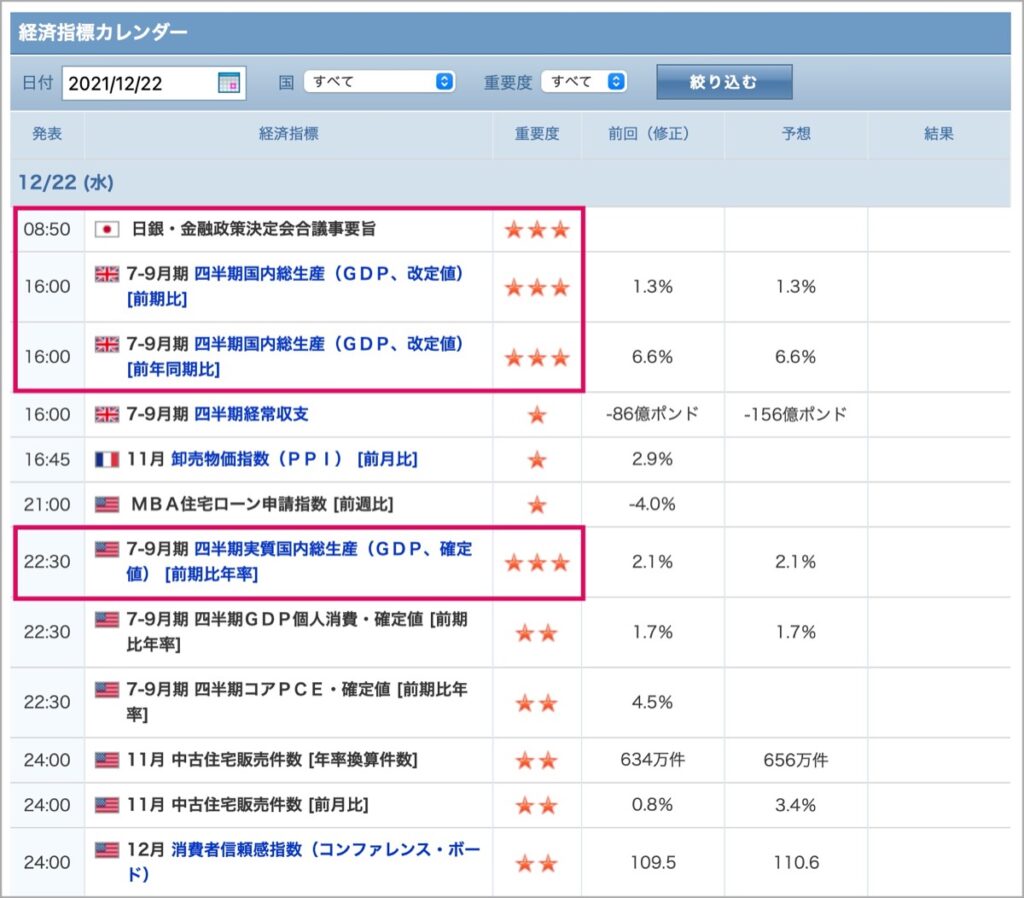Click the 重要度 column header

pyautogui.click(x=537, y=134)
